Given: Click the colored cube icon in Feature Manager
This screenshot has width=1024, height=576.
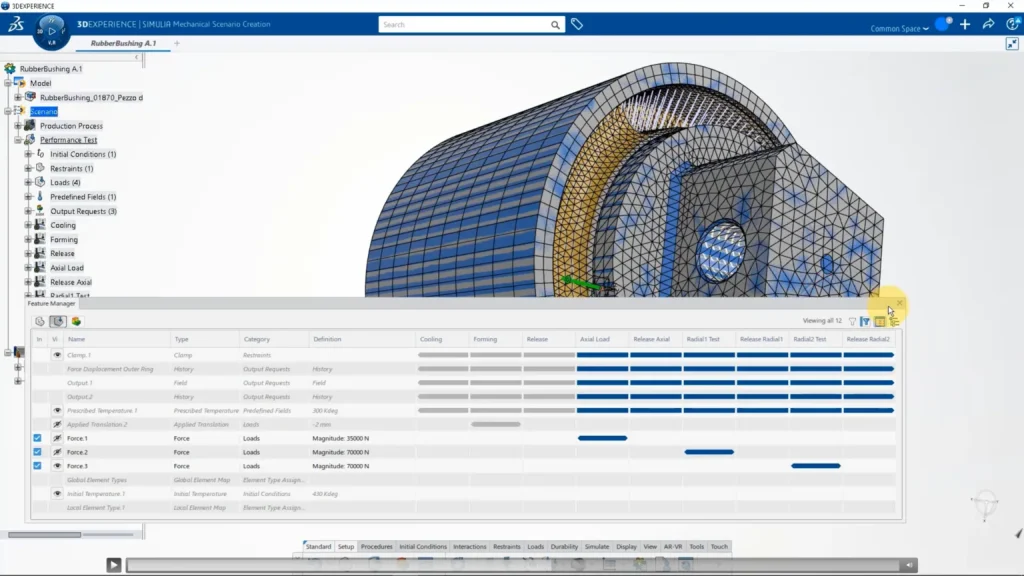Looking at the screenshot, I should [76, 321].
